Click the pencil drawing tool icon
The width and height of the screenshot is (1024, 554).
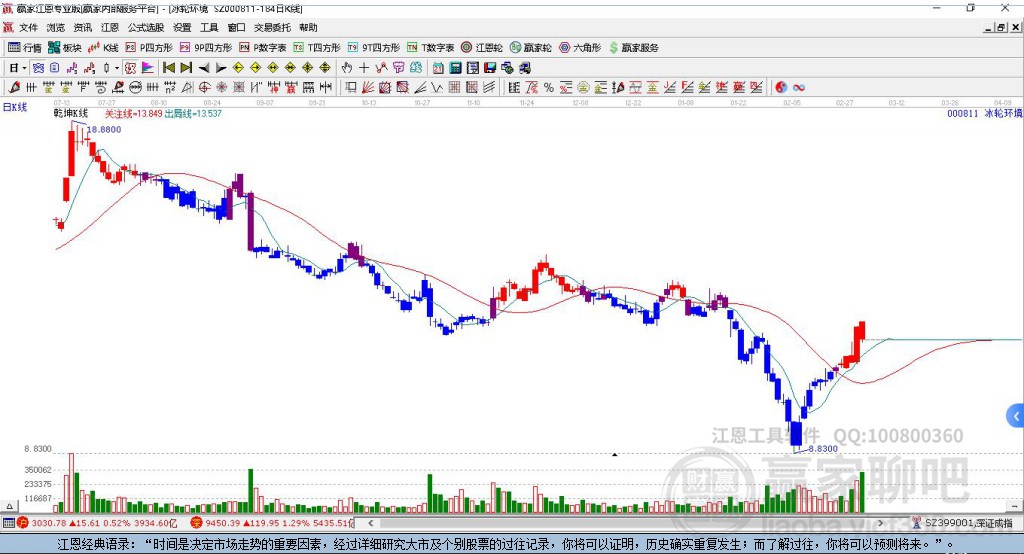coord(14,87)
